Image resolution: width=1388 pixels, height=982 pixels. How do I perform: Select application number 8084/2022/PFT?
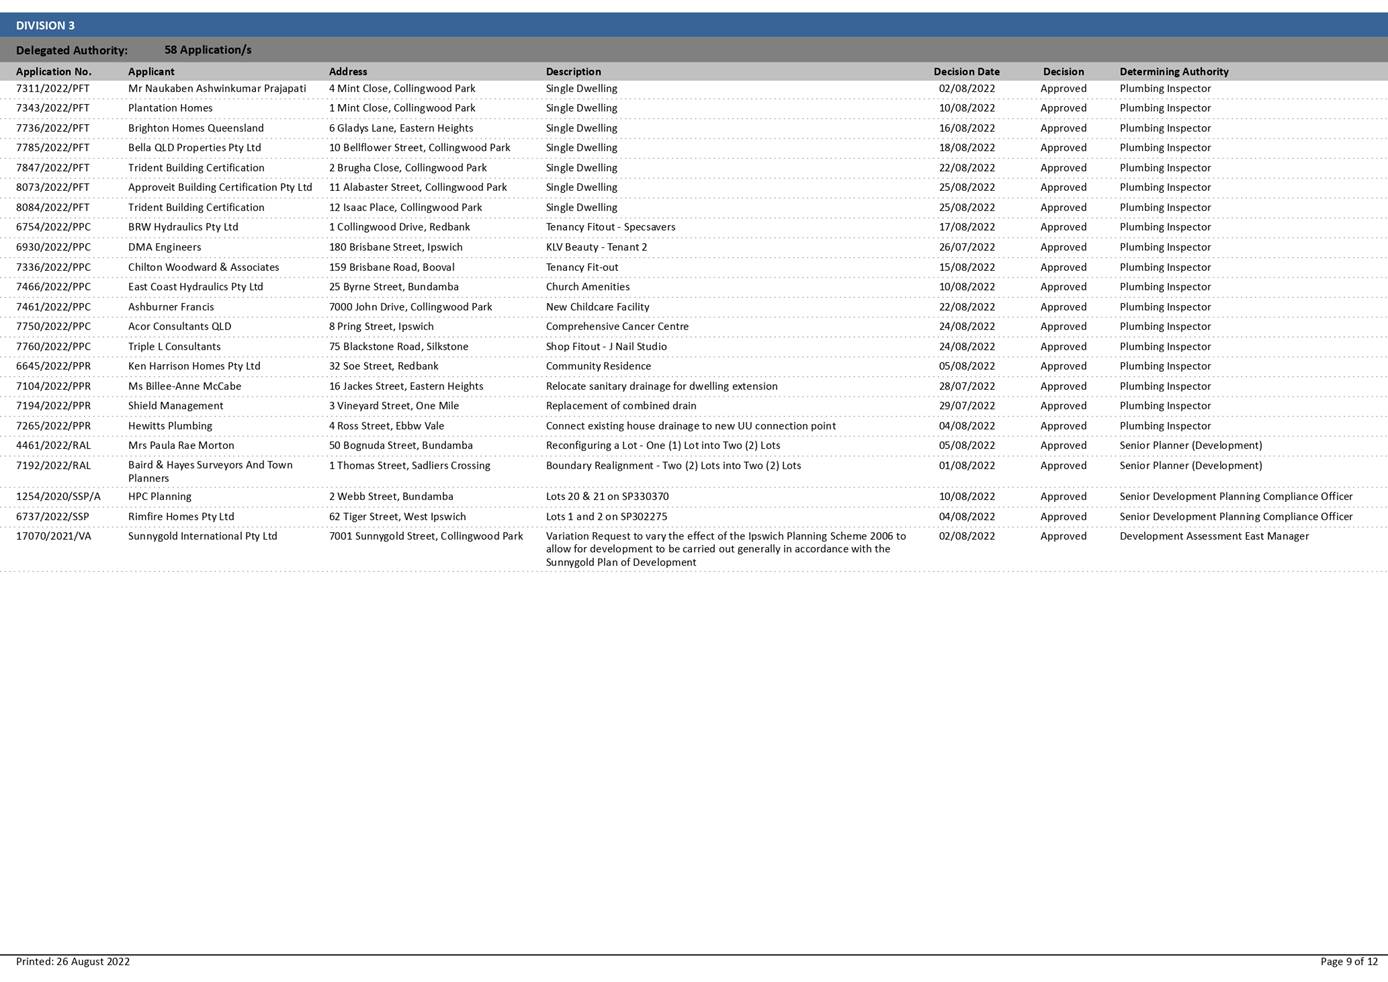coord(53,207)
